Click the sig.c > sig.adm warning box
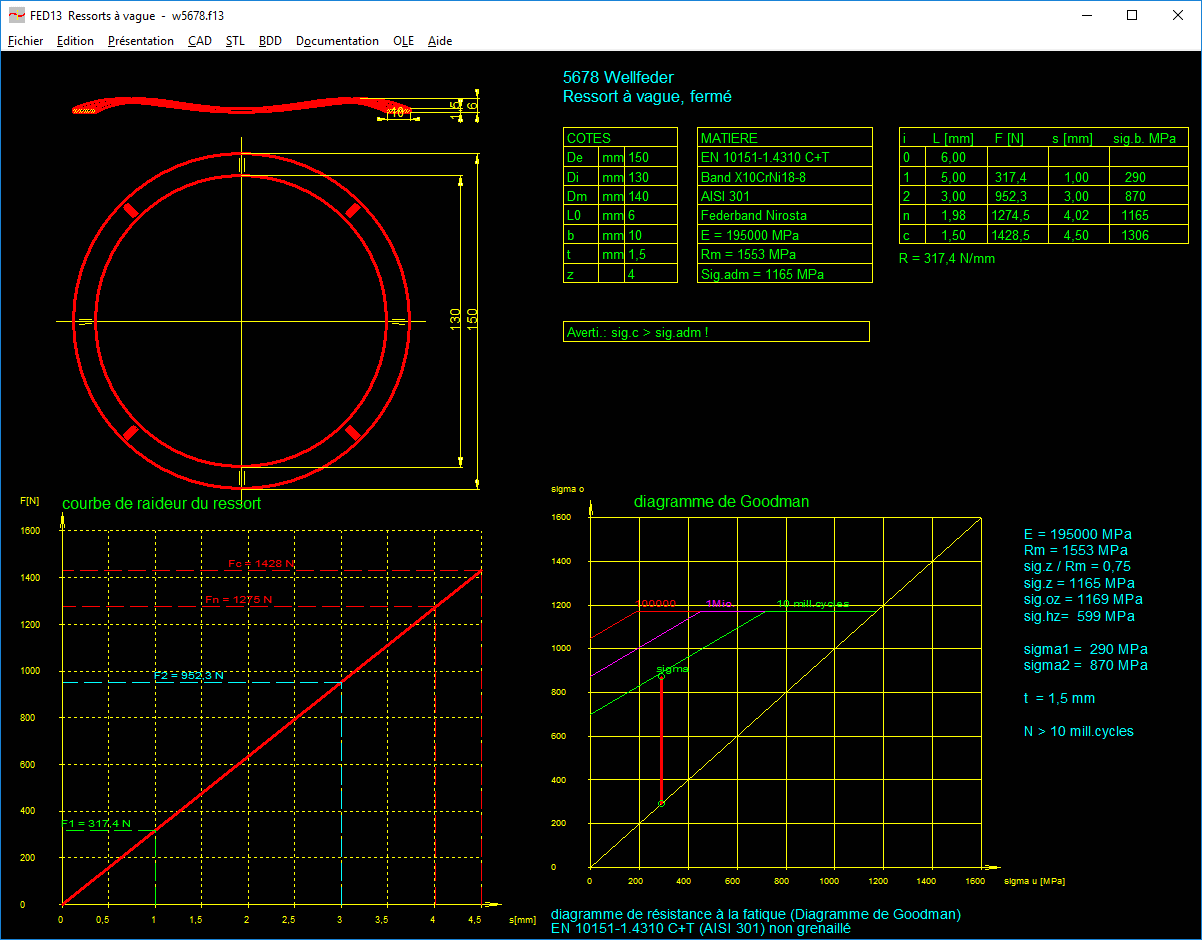 (x=716, y=332)
